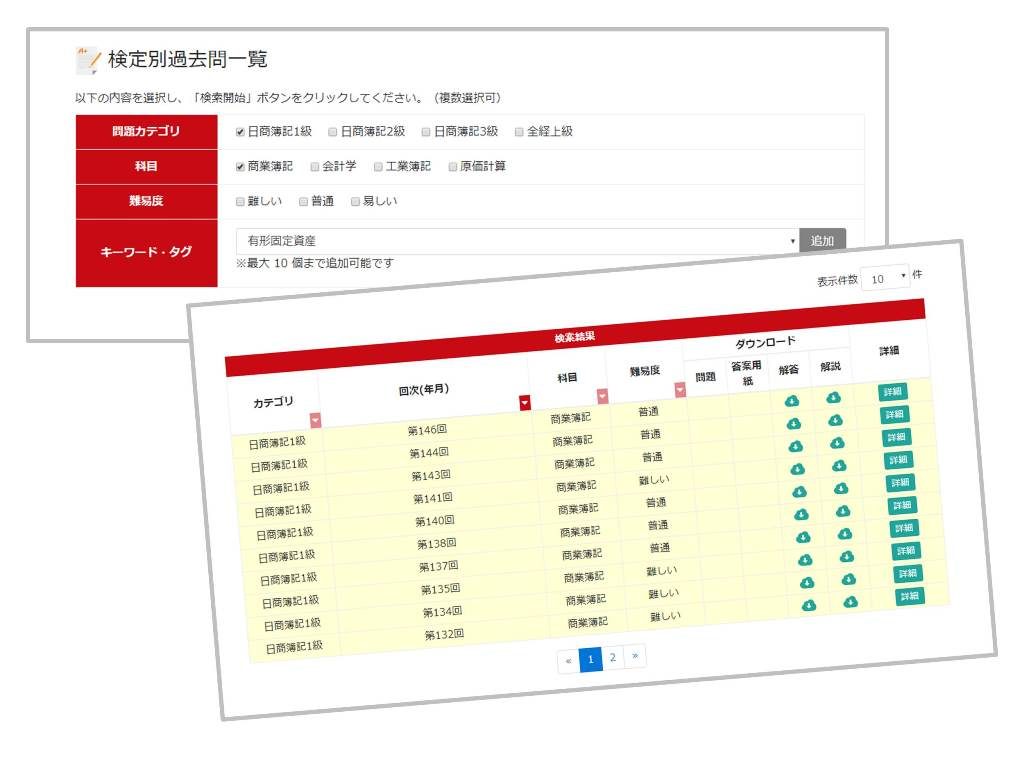Download 解答 for the 第135回 row
Screen dimensions: 1024x768
click(x=805, y=560)
